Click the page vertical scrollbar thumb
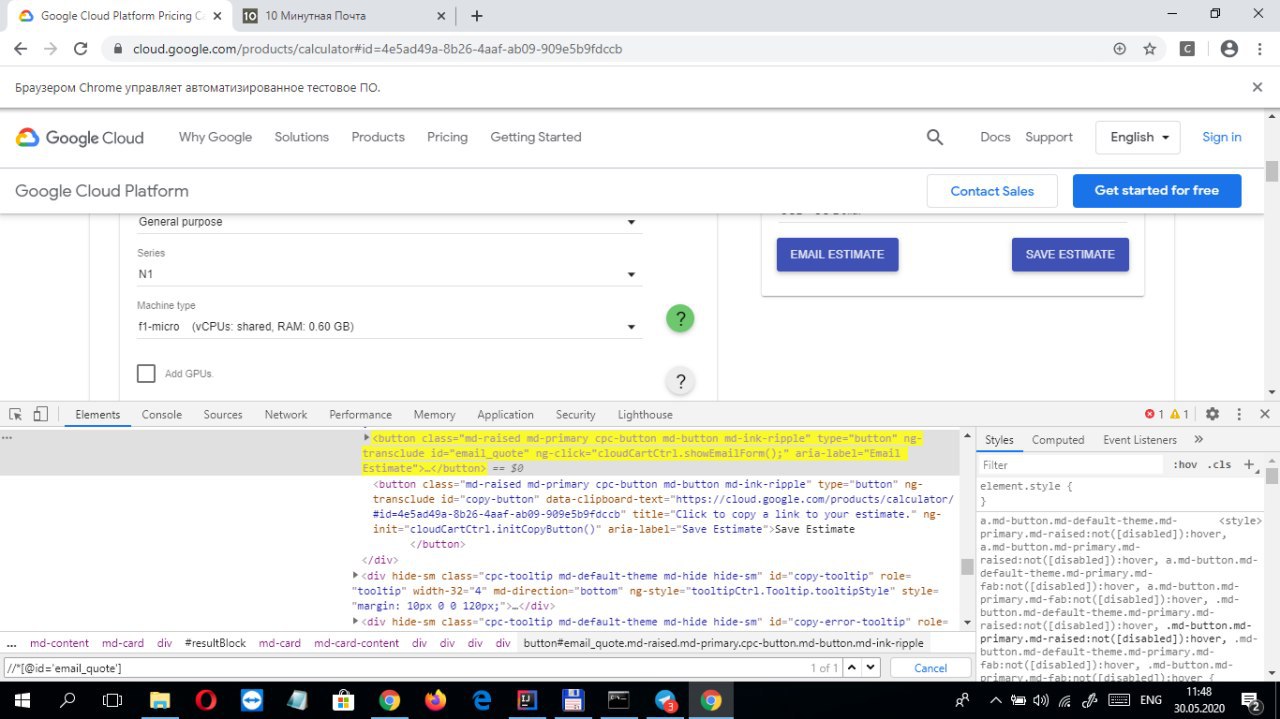 (1272, 171)
